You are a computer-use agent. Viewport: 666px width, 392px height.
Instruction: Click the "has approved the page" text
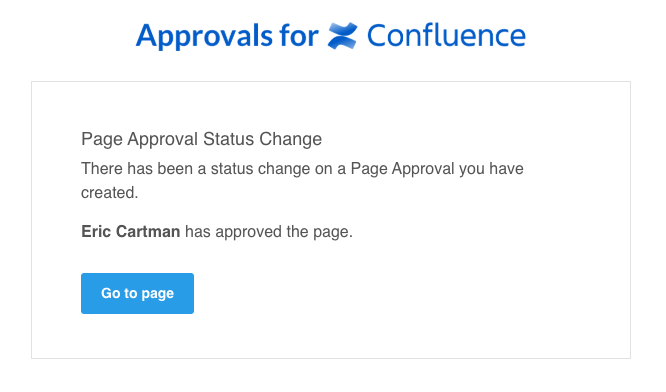click(268, 232)
